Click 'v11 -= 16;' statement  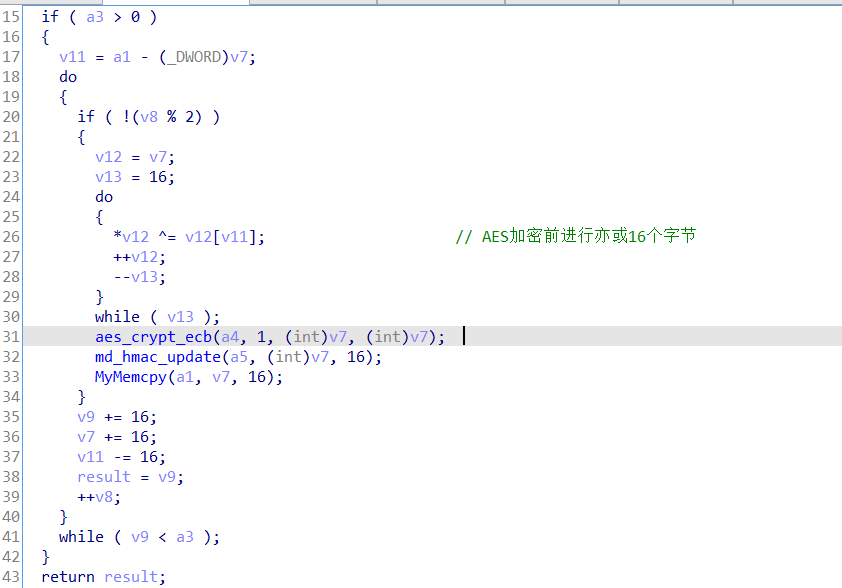pos(121,457)
